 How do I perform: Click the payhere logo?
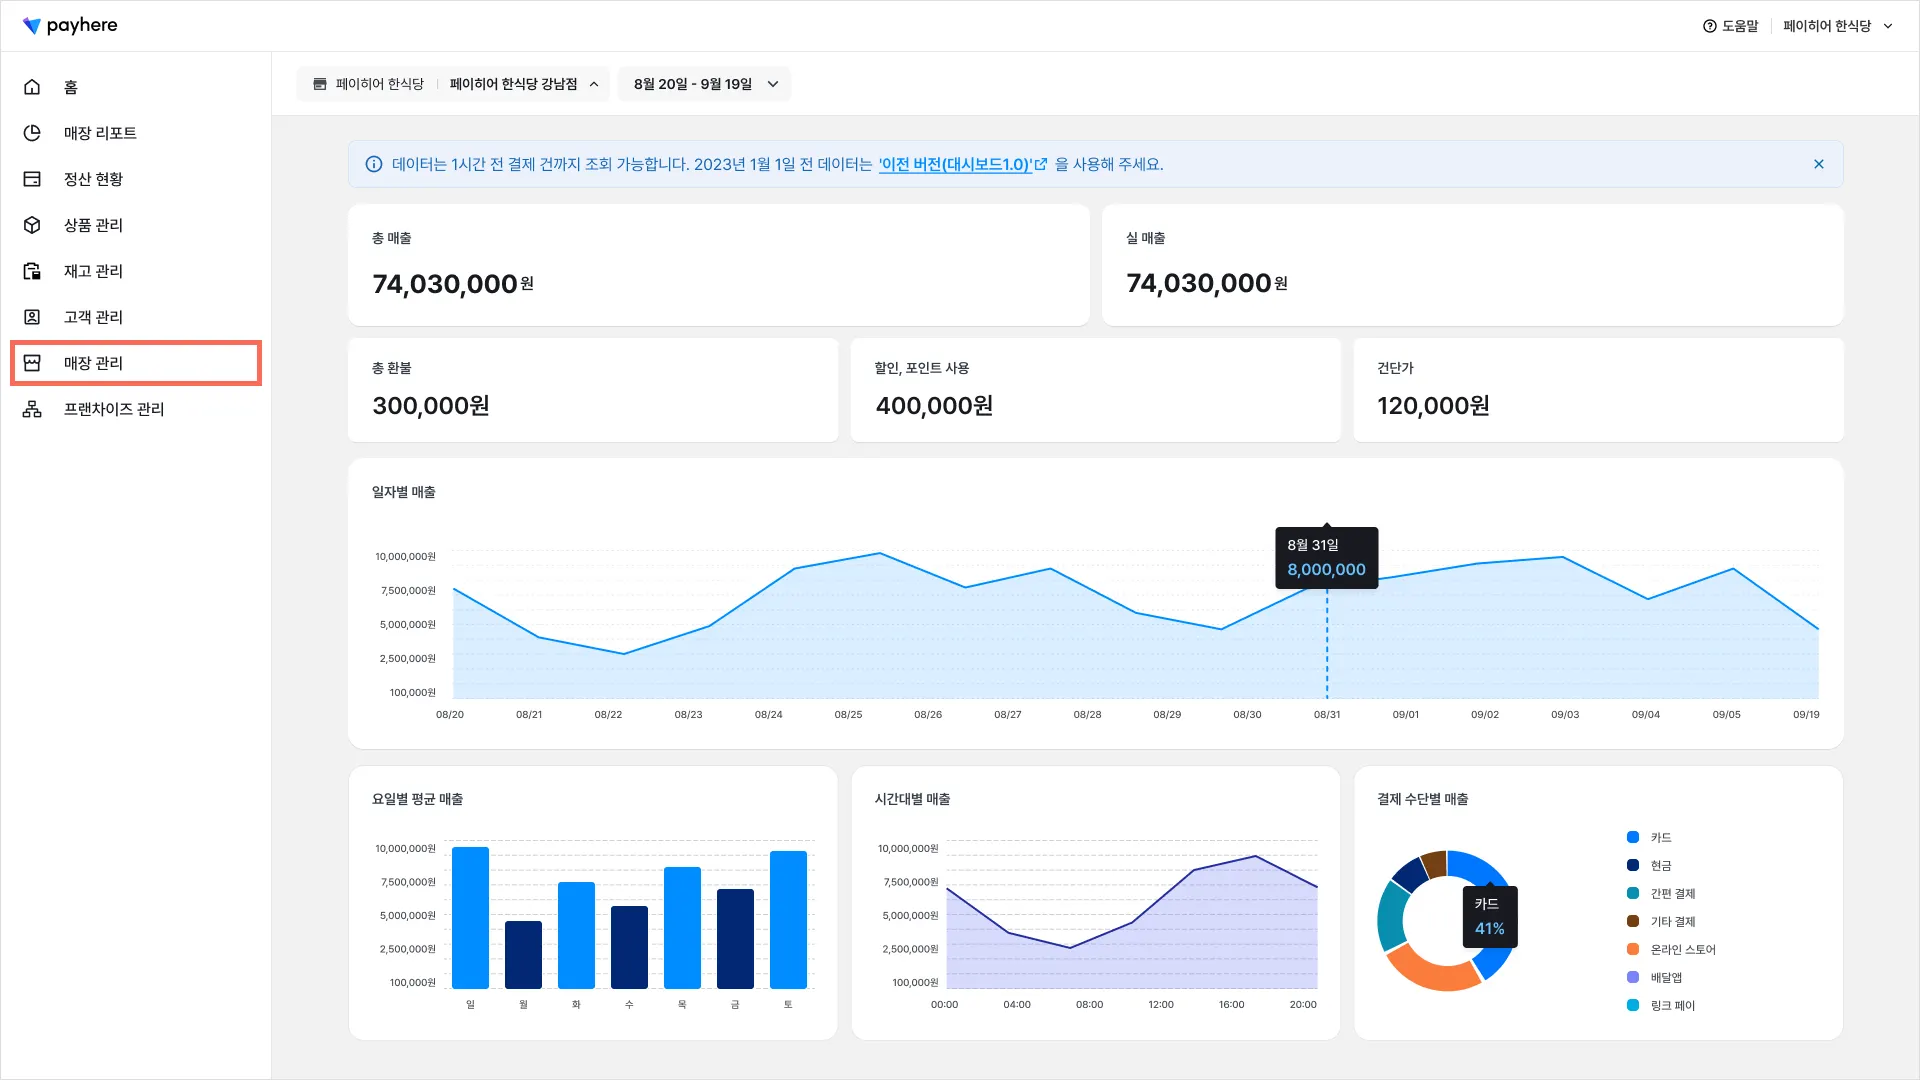coord(70,25)
